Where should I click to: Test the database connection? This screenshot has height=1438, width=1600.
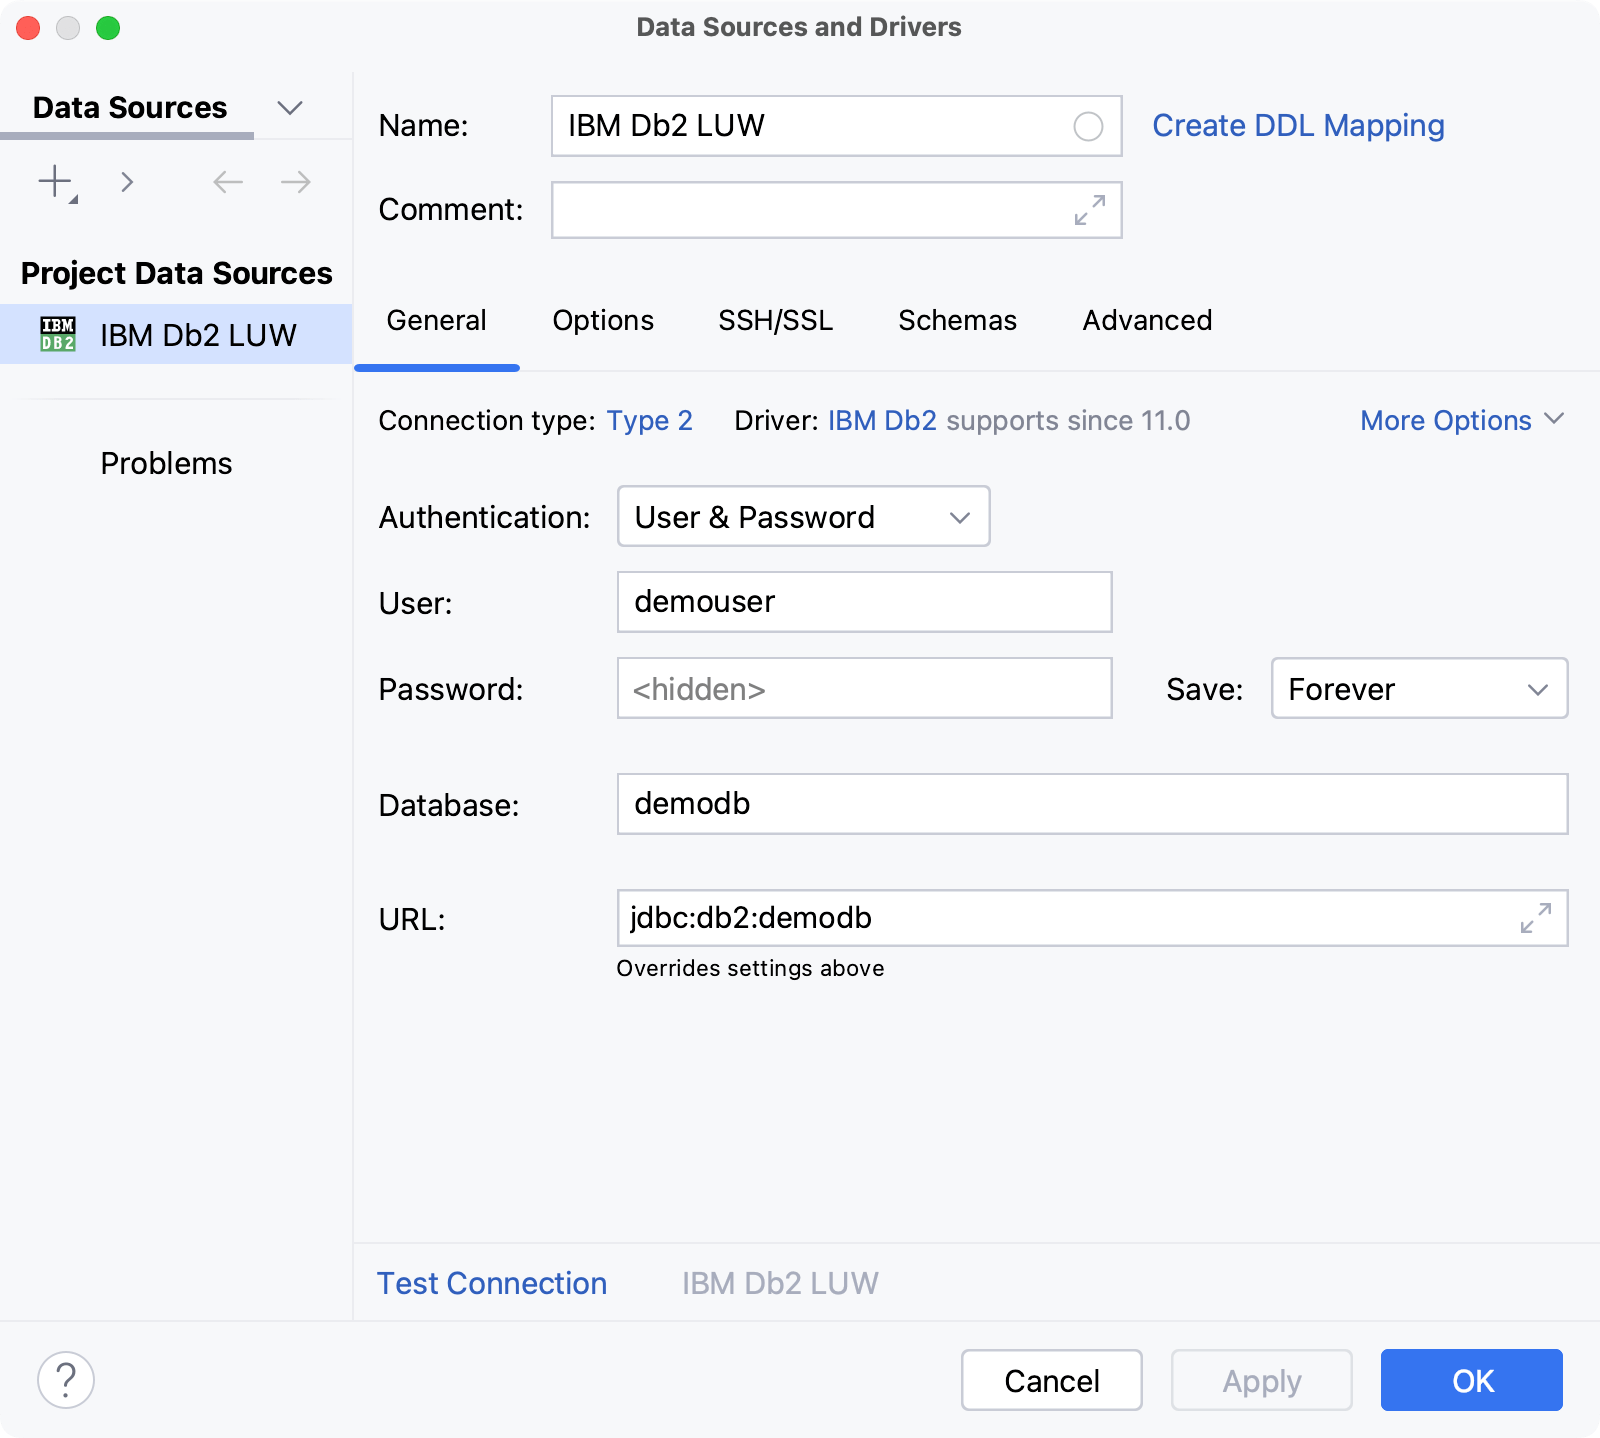491,1283
